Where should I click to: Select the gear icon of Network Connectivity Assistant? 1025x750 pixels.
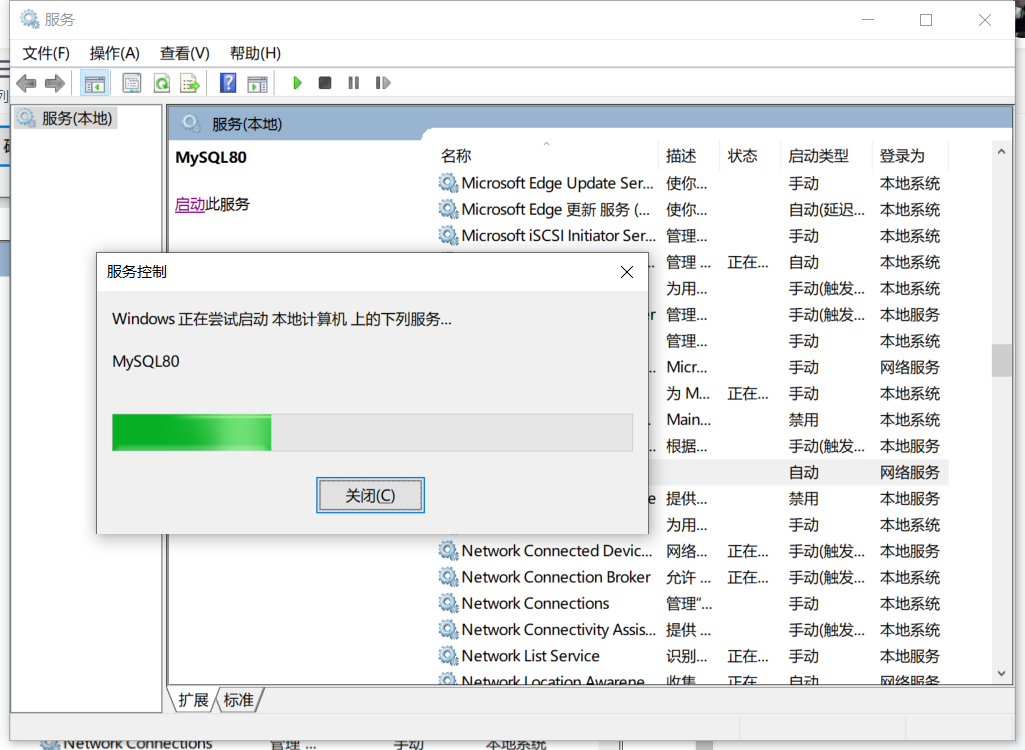(448, 630)
